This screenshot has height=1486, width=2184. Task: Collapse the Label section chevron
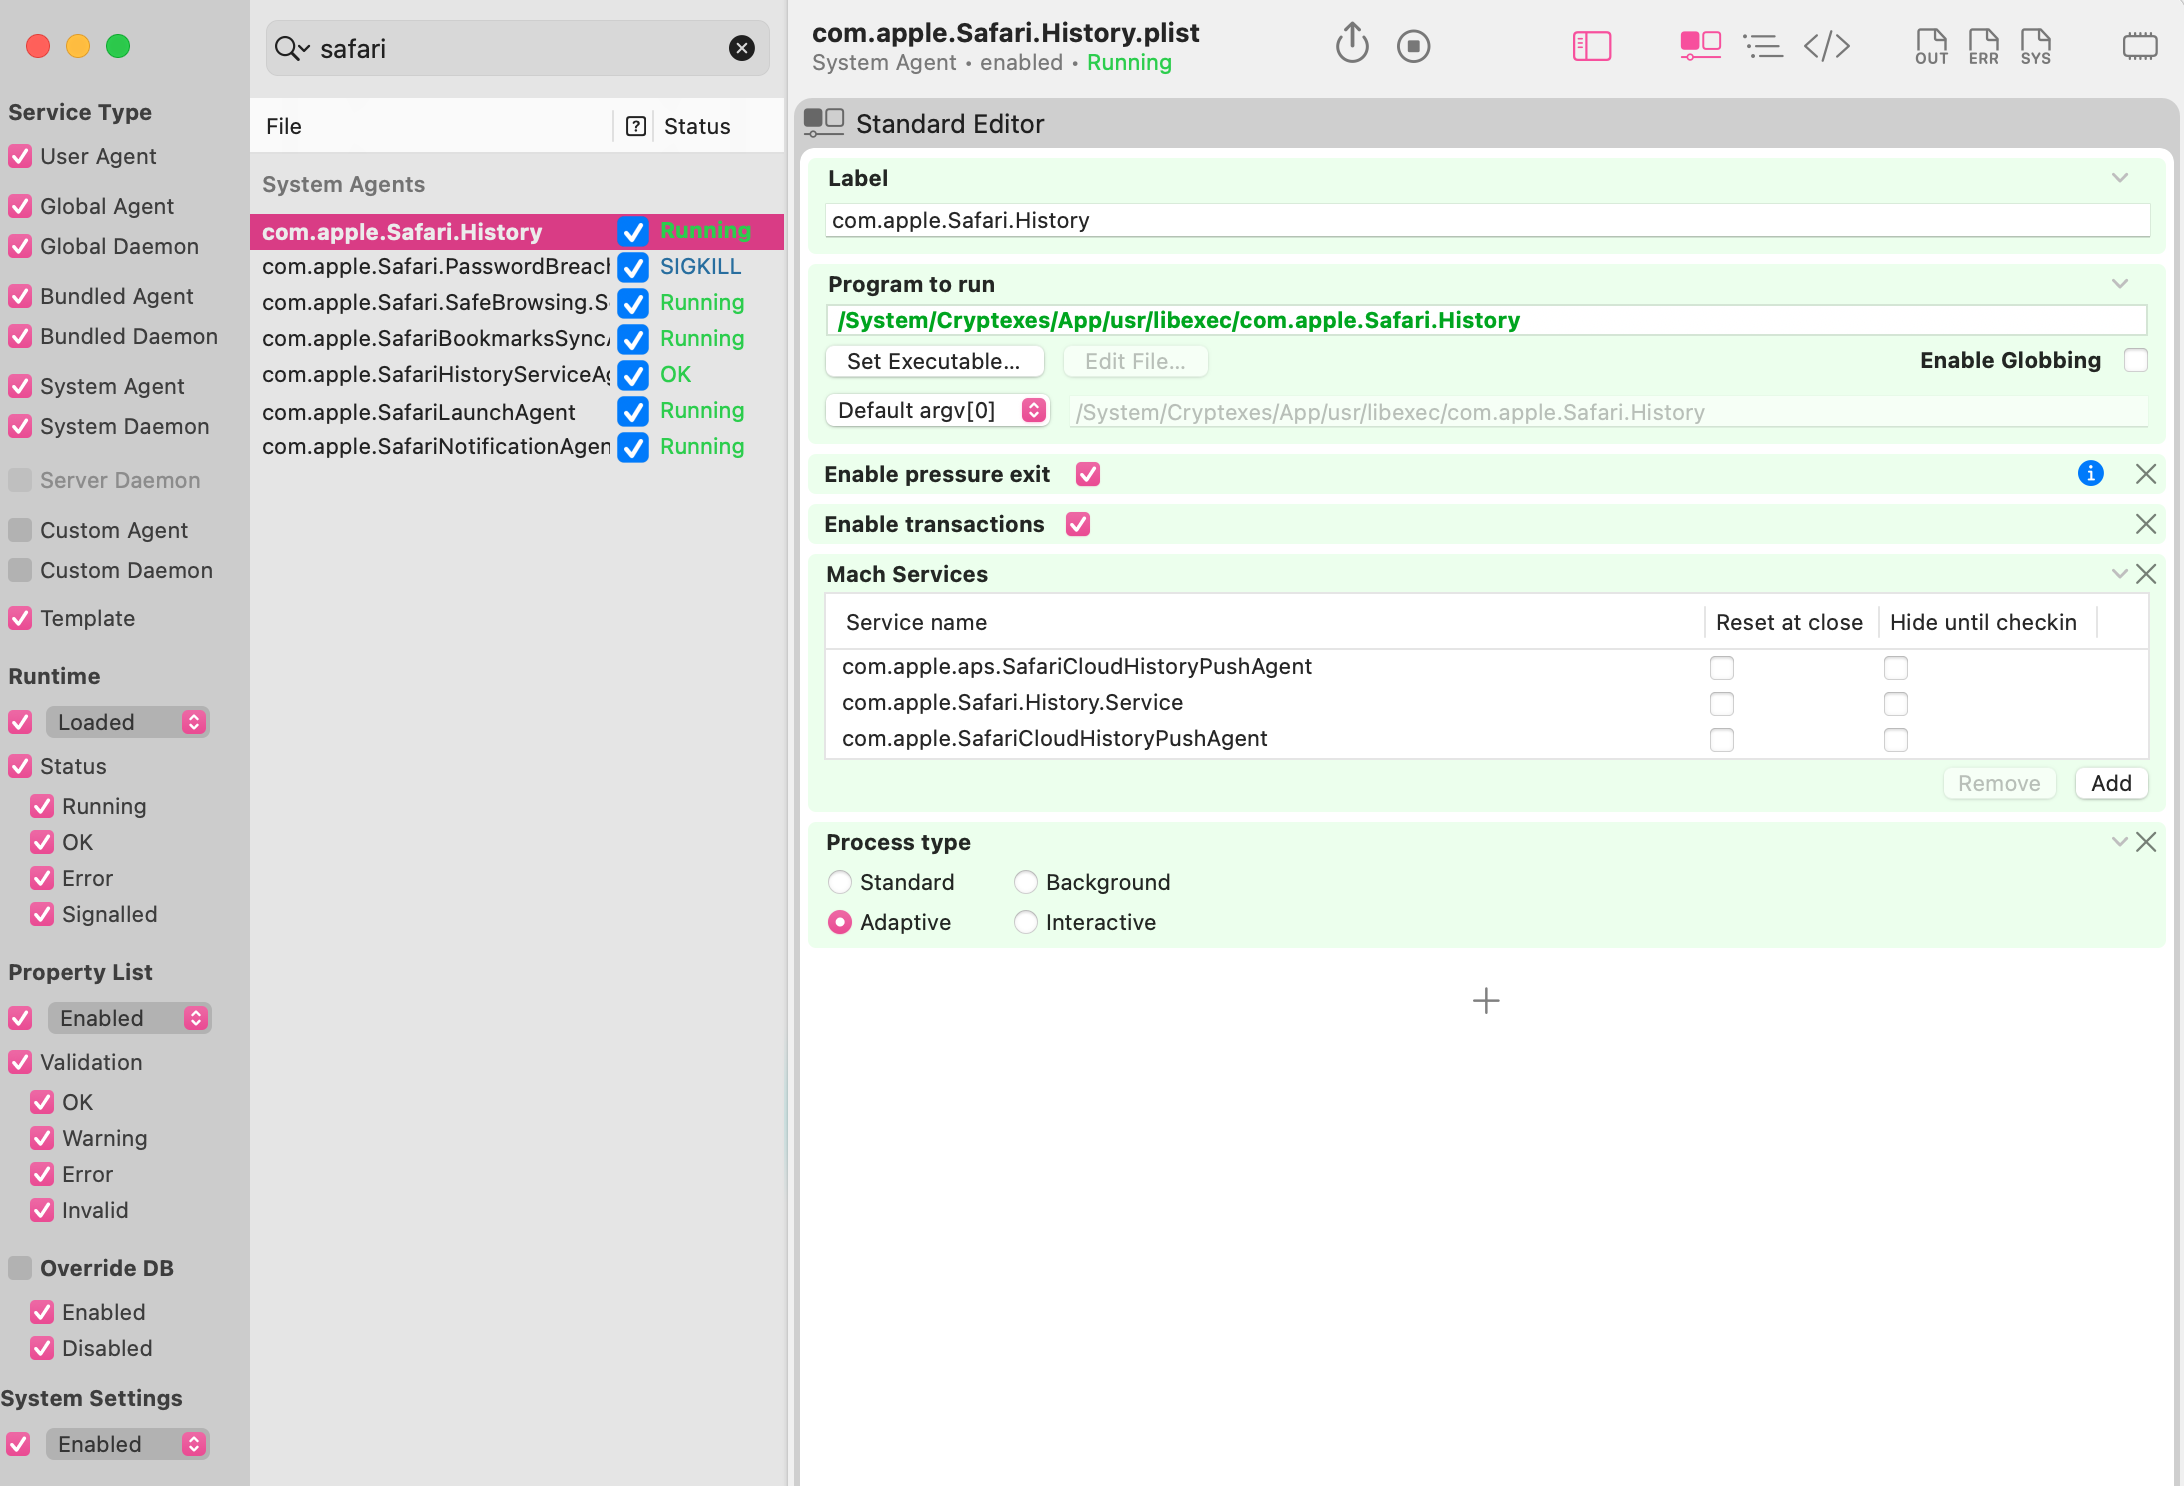(2119, 179)
